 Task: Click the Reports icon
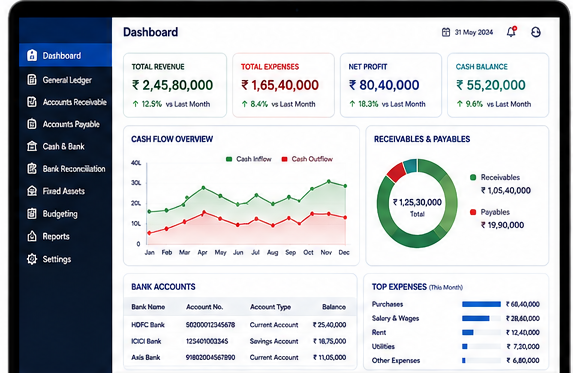(x=32, y=236)
